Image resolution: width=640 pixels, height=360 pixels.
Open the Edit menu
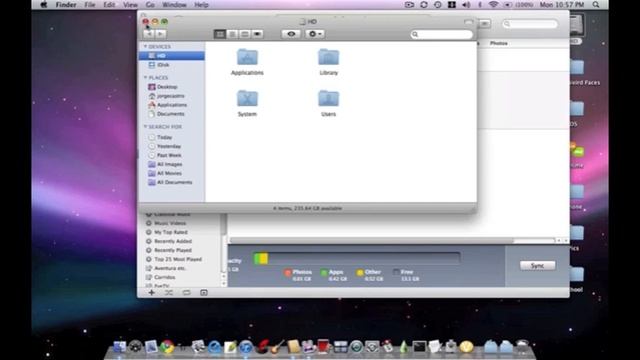pyautogui.click(x=109, y=5)
